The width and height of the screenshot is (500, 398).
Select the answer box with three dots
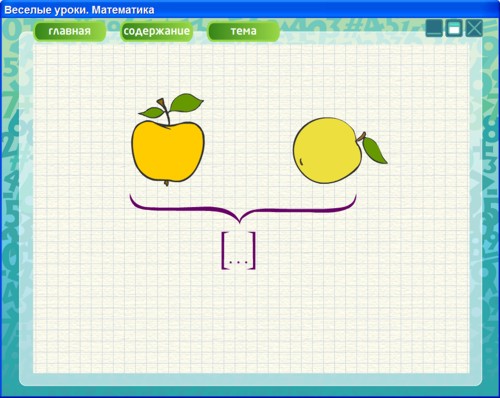(239, 250)
